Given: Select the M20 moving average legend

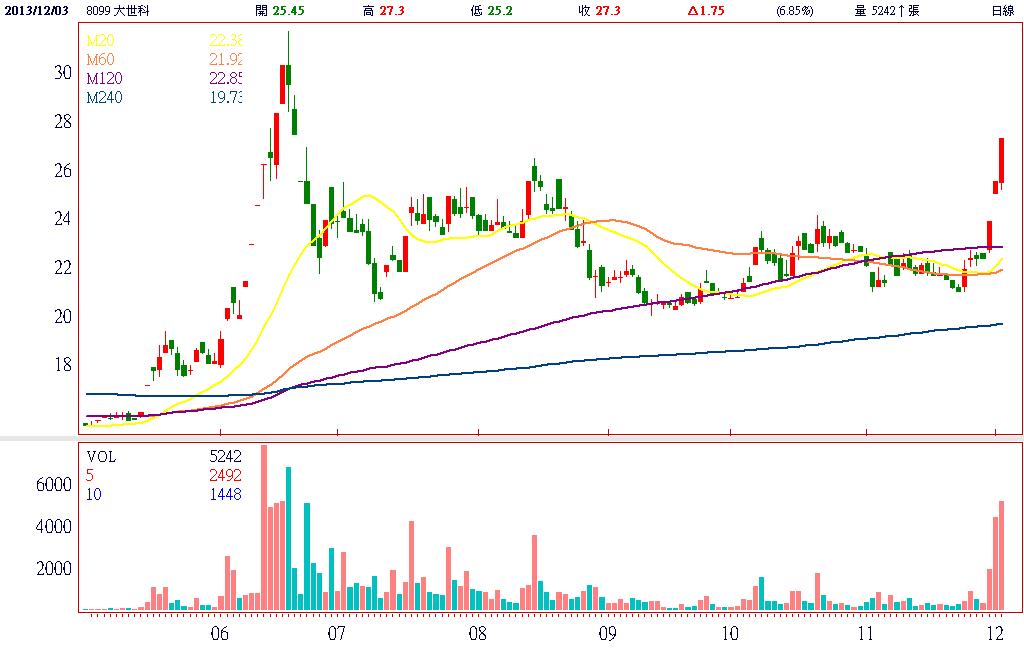Looking at the screenshot, I should (x=99, y=41).
